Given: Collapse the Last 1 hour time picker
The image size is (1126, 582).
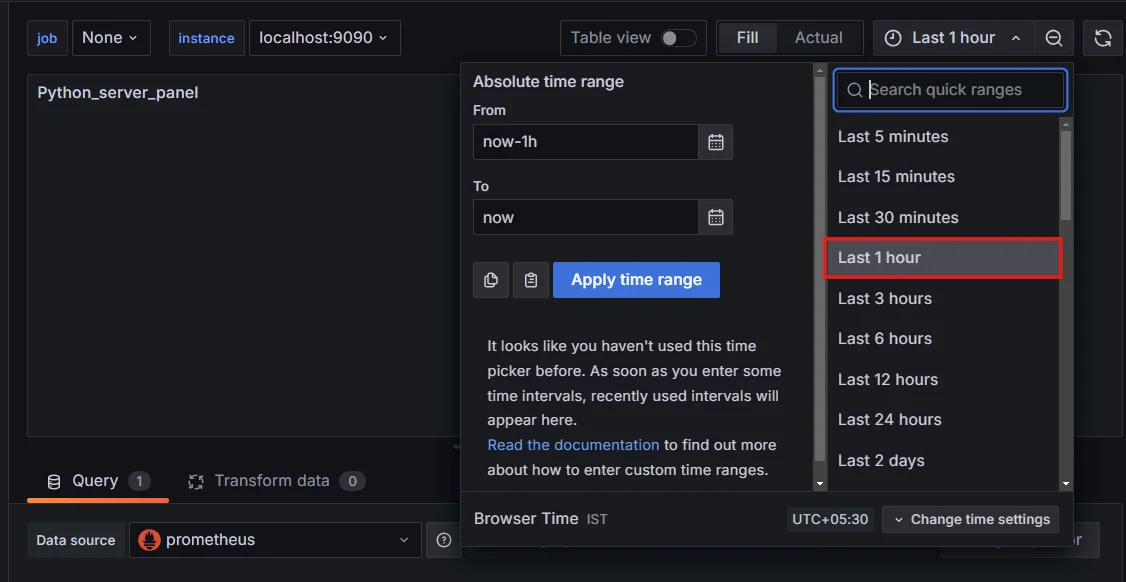Looking at the screenshot, I should (953, 38).
